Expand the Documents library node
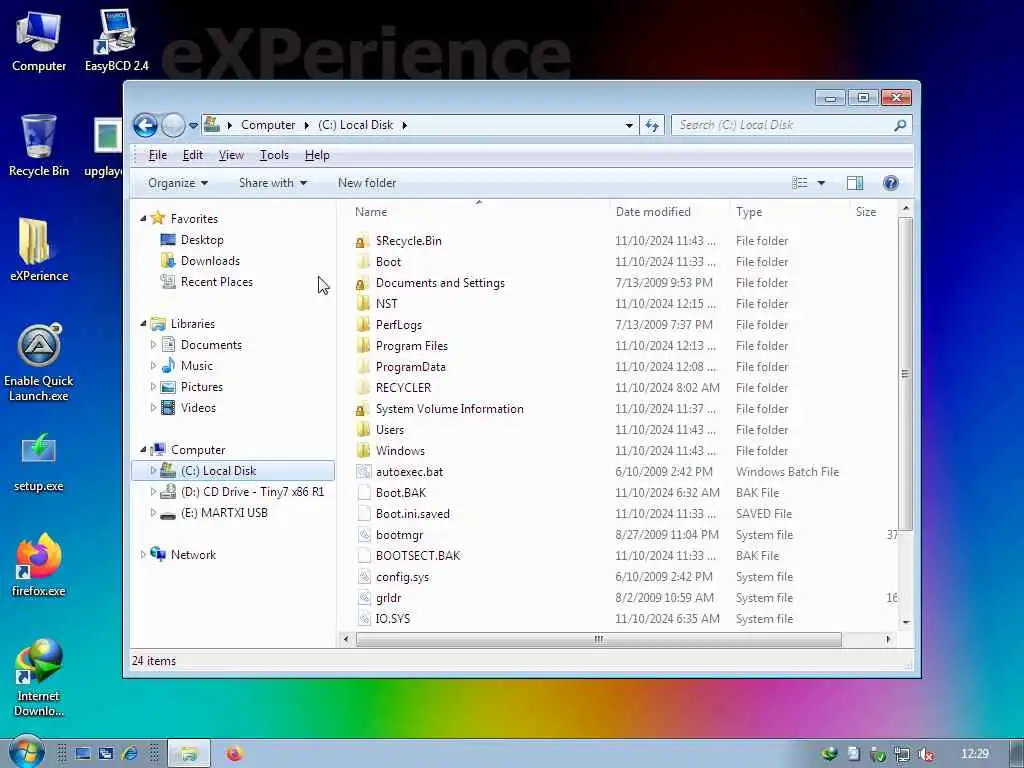This screenshot has height=768, width=1024. point(153,345)
